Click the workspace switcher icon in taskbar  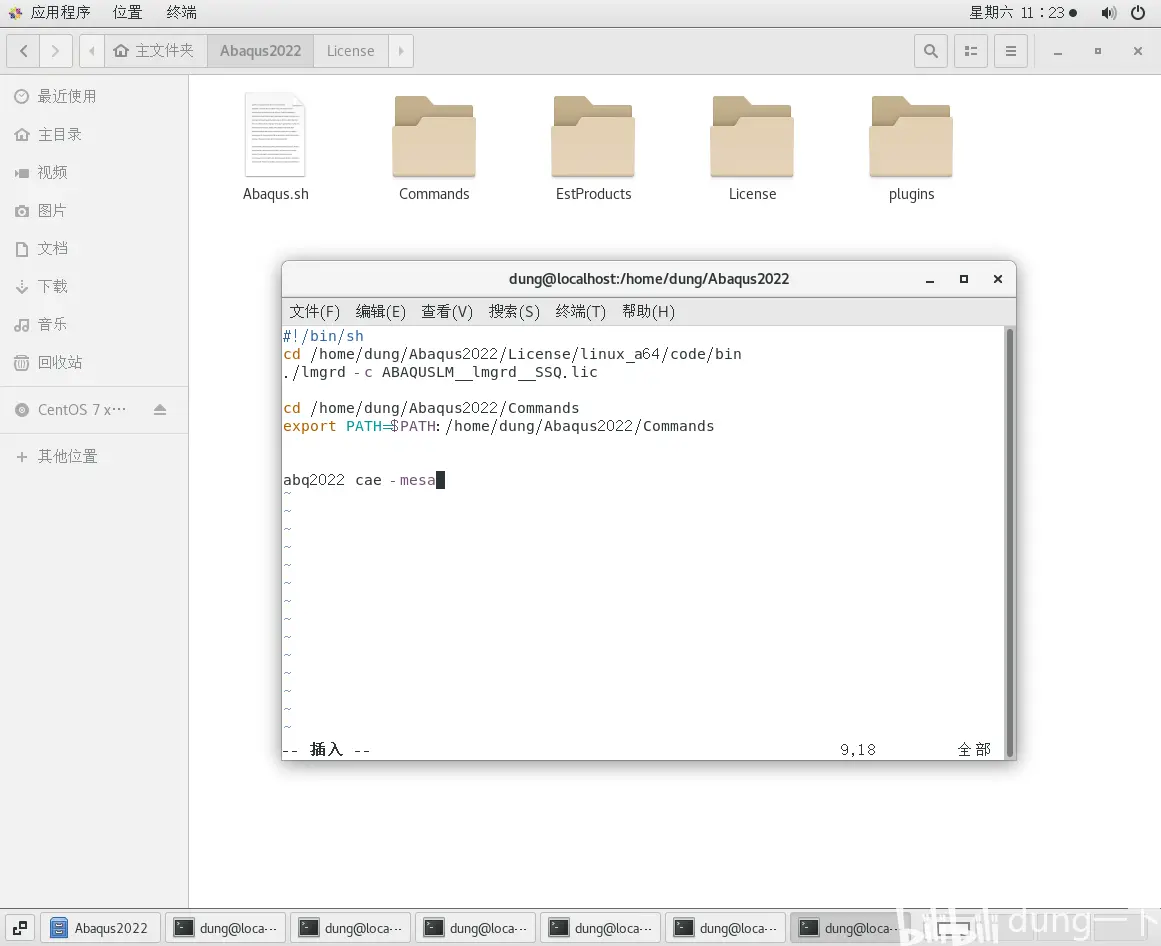point(20,927)
